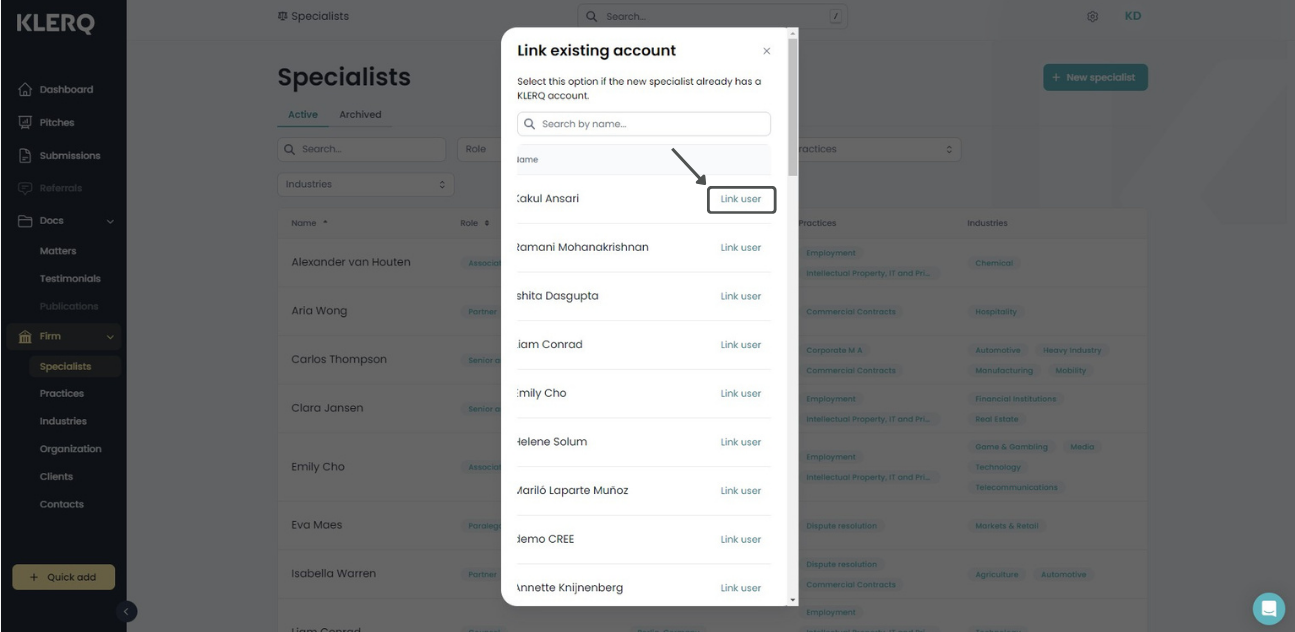Click the New specialist button
Screen dimensions: 1295x632
tap(1095, 77)
